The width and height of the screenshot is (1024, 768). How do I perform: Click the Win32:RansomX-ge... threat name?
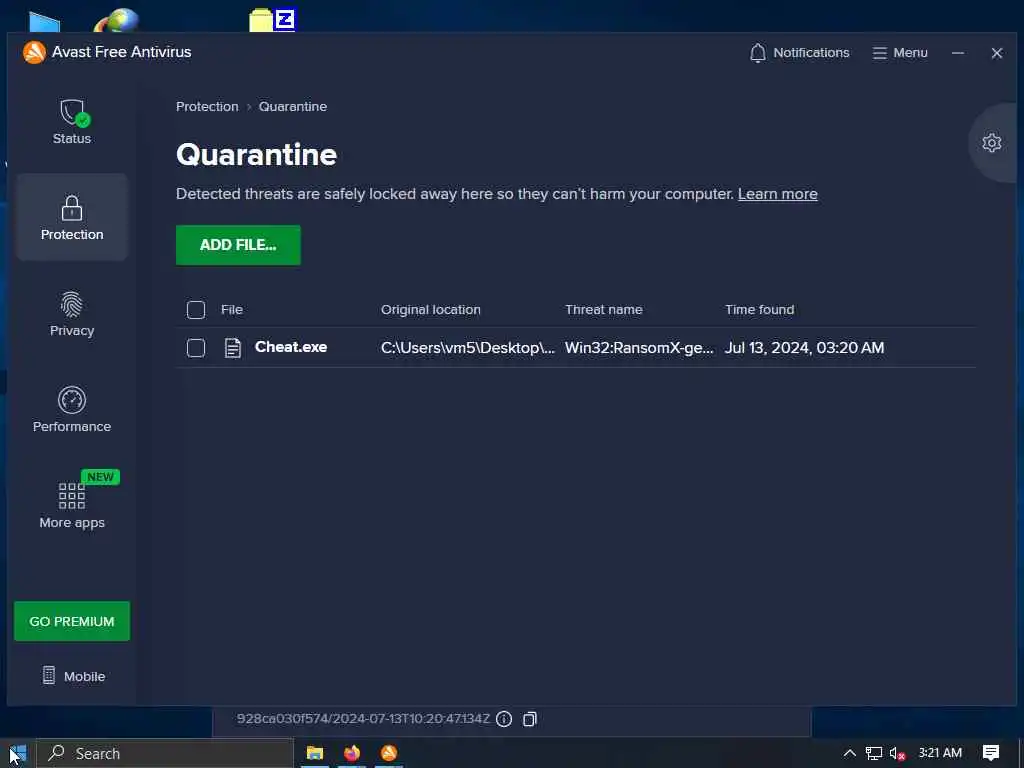[639, 347]
